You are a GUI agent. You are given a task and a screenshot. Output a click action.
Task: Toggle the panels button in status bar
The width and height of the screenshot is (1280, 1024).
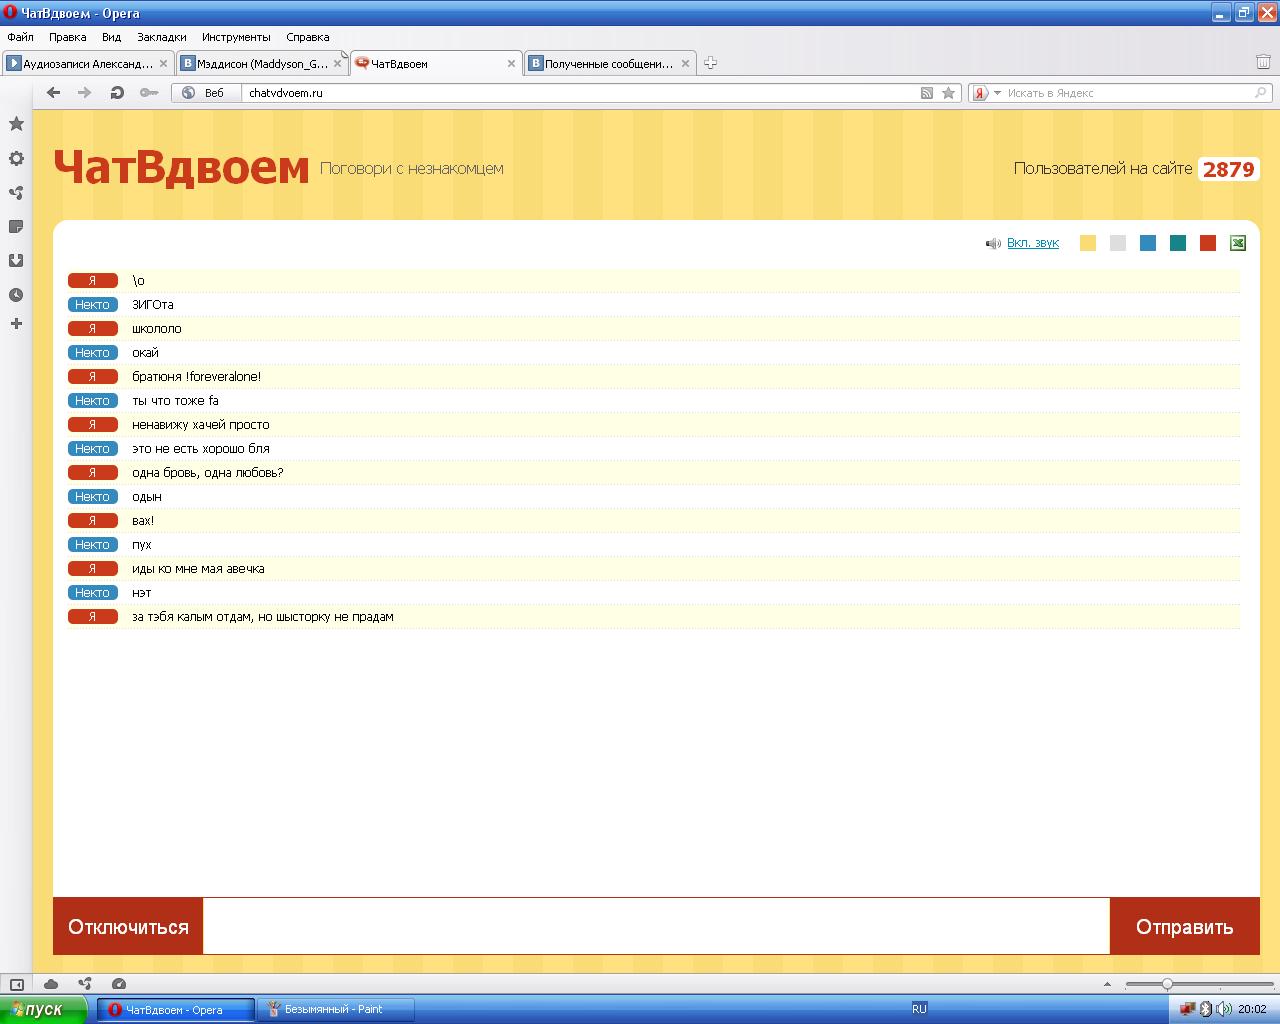16,984
